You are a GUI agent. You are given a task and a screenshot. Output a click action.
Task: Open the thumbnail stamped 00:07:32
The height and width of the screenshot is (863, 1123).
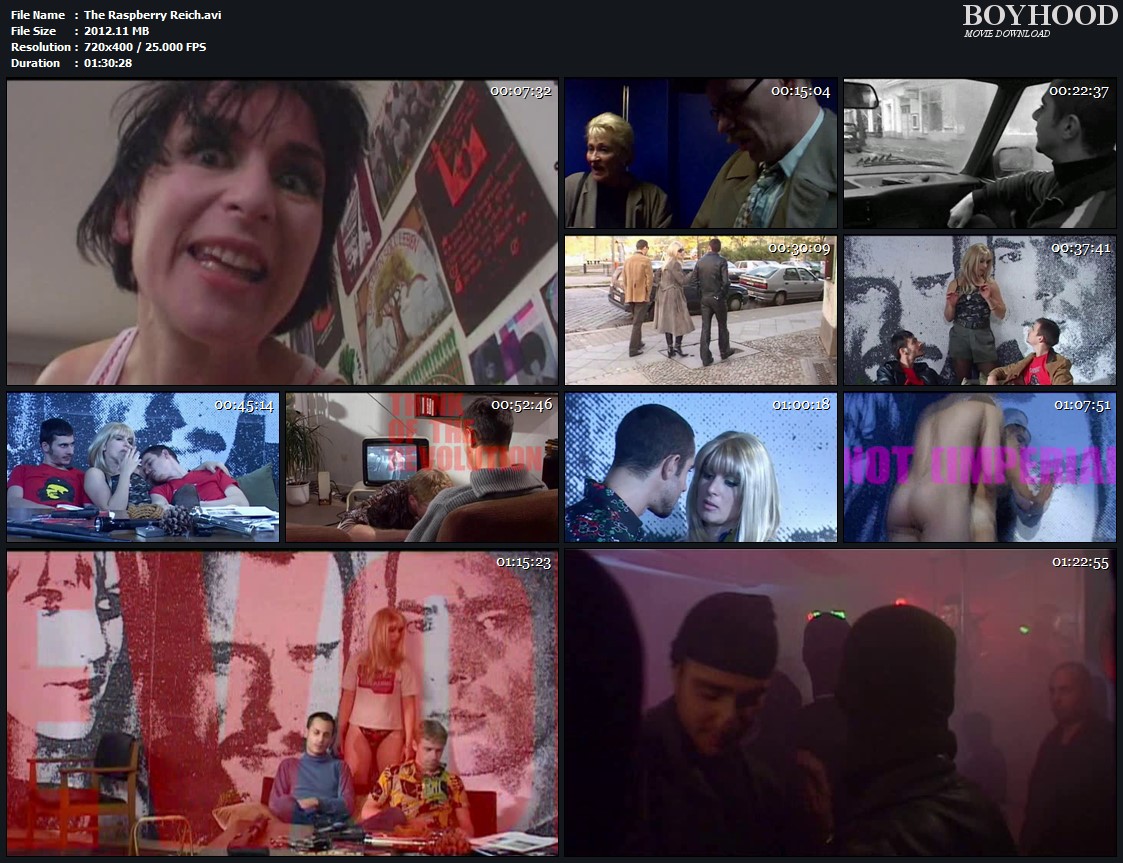point(282,232)
